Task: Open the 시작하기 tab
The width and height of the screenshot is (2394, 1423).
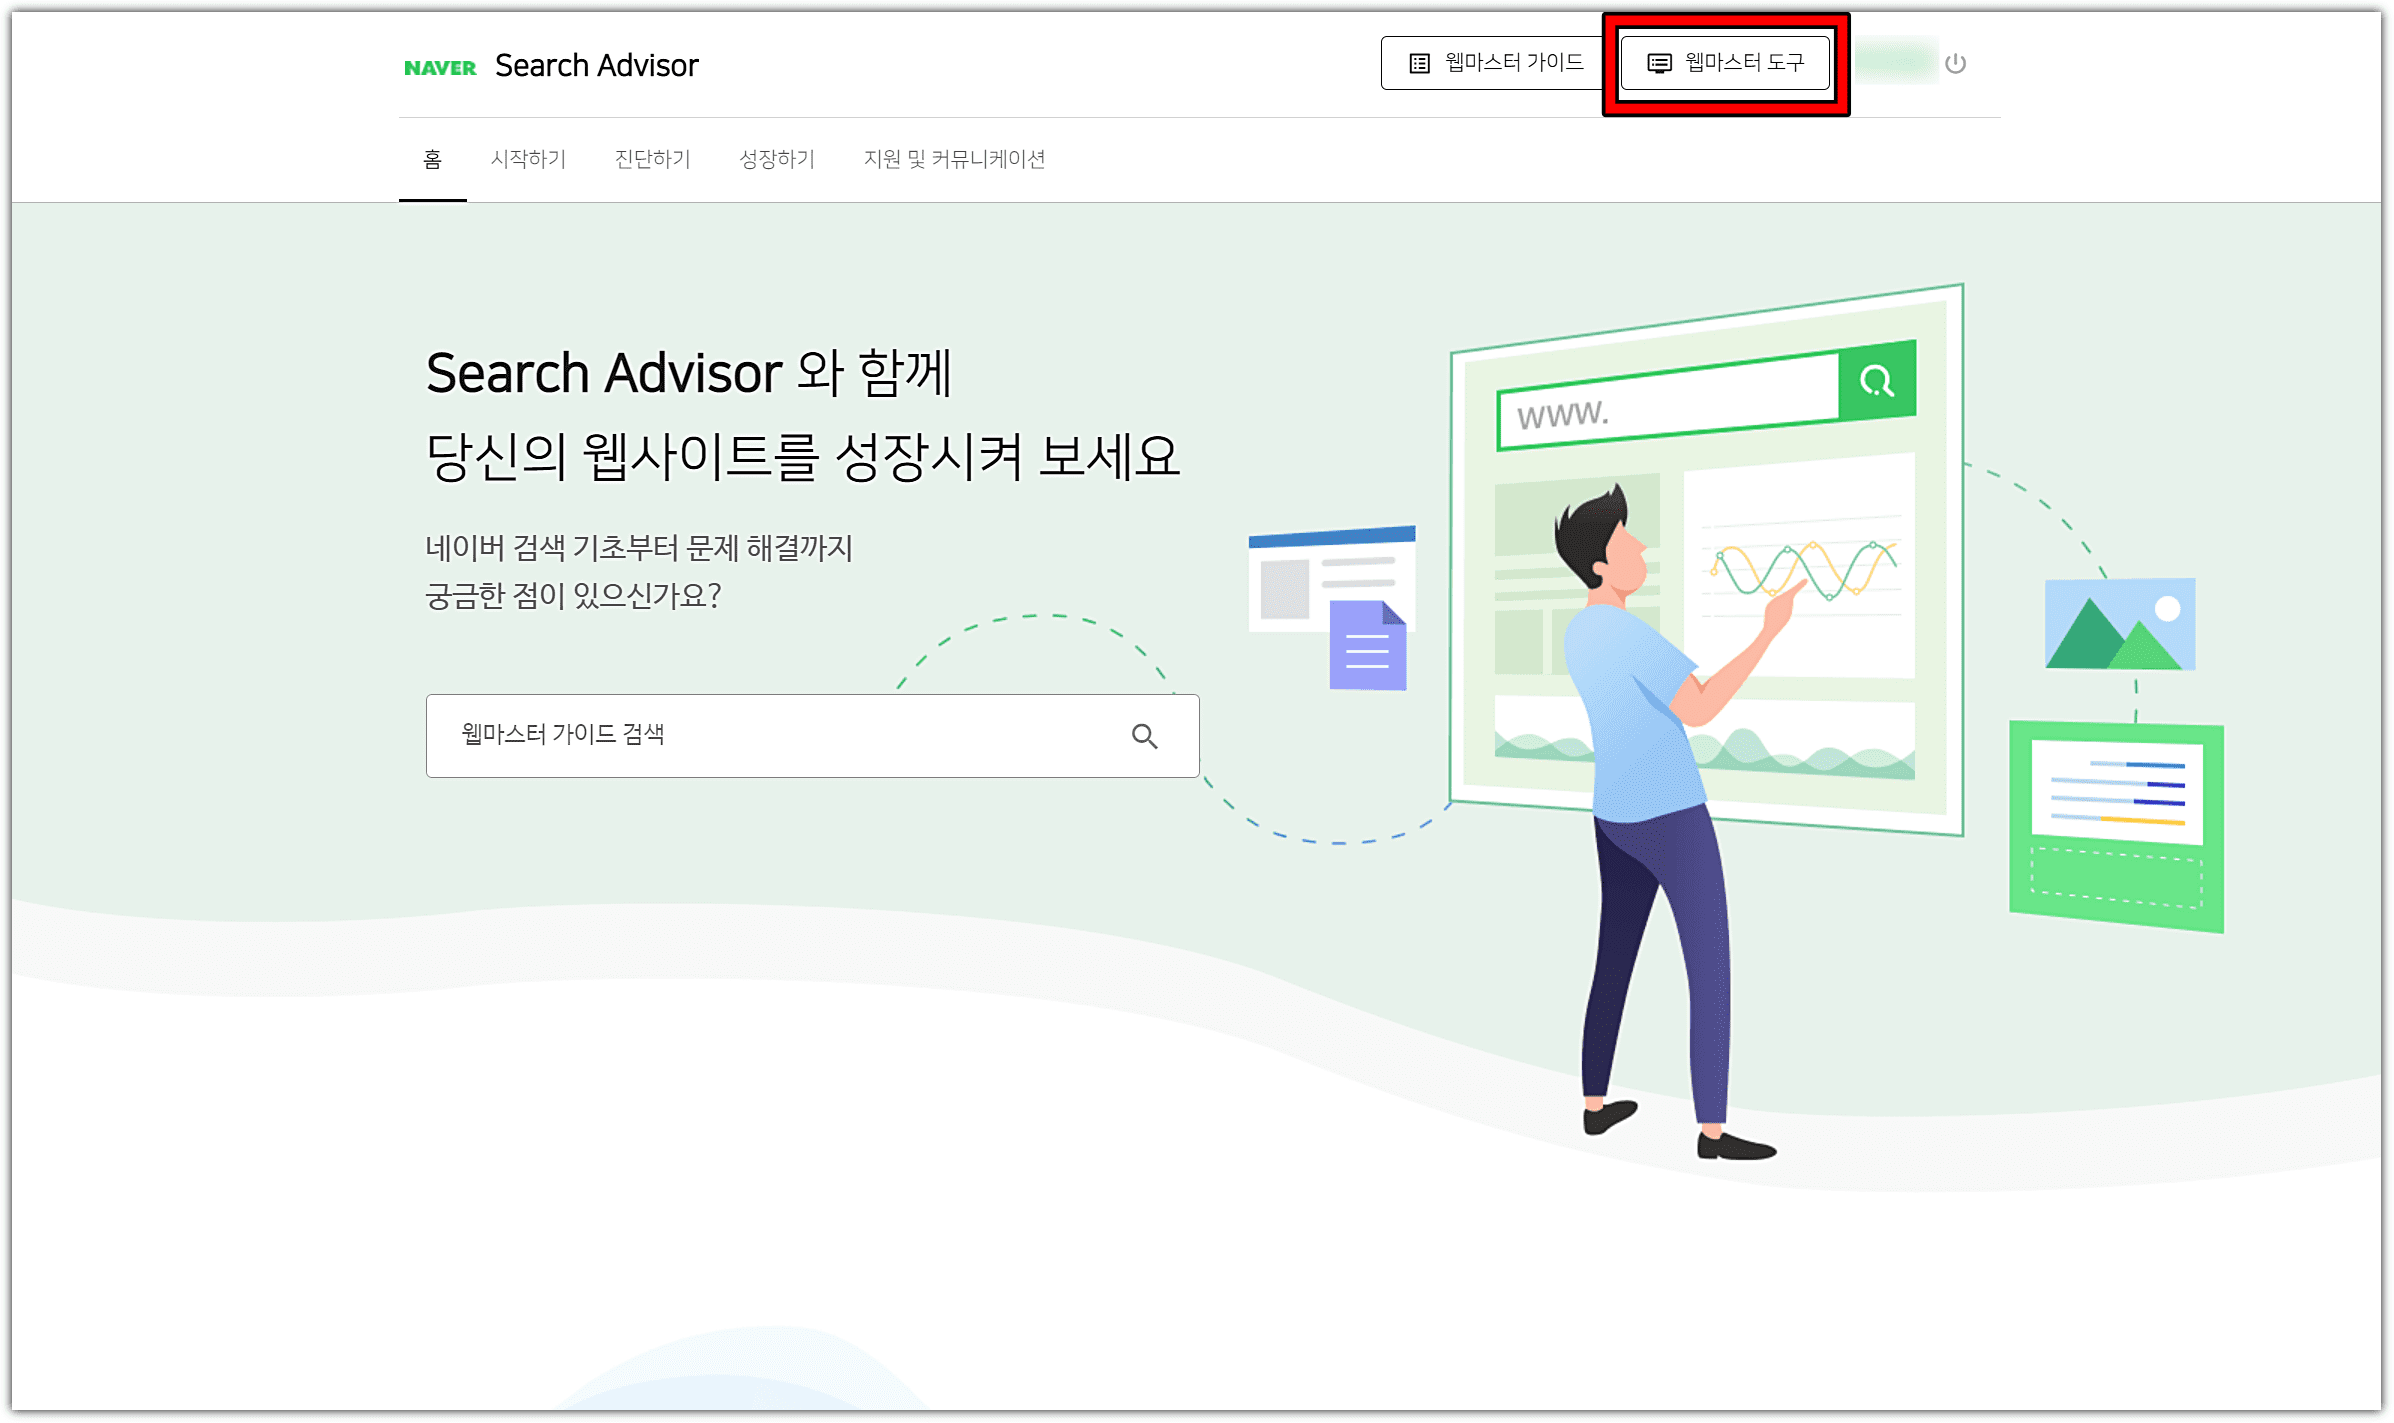Action: (x=530, y=160)
